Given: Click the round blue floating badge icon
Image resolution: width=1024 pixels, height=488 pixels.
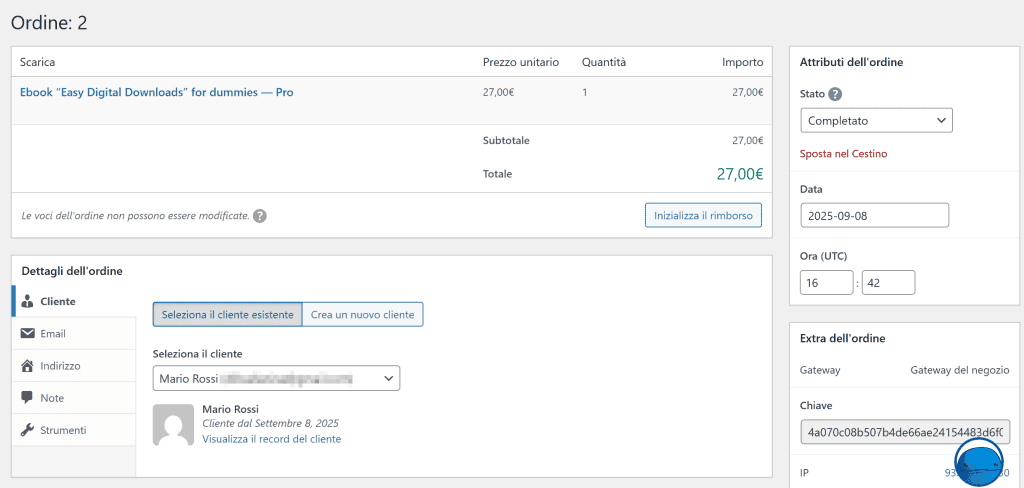Looking at the screenshot, I should 981,461.
